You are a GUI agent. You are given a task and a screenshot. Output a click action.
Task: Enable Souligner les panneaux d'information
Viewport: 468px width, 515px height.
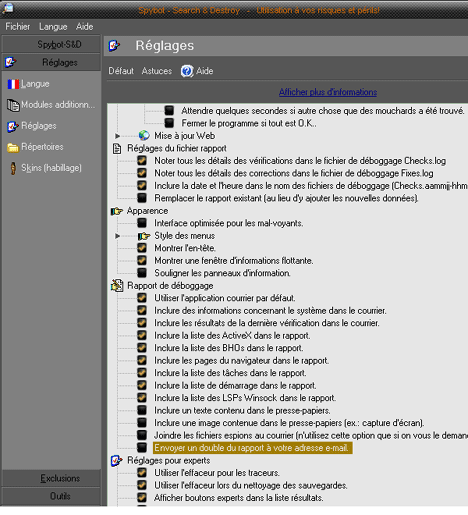click(142, 273)
